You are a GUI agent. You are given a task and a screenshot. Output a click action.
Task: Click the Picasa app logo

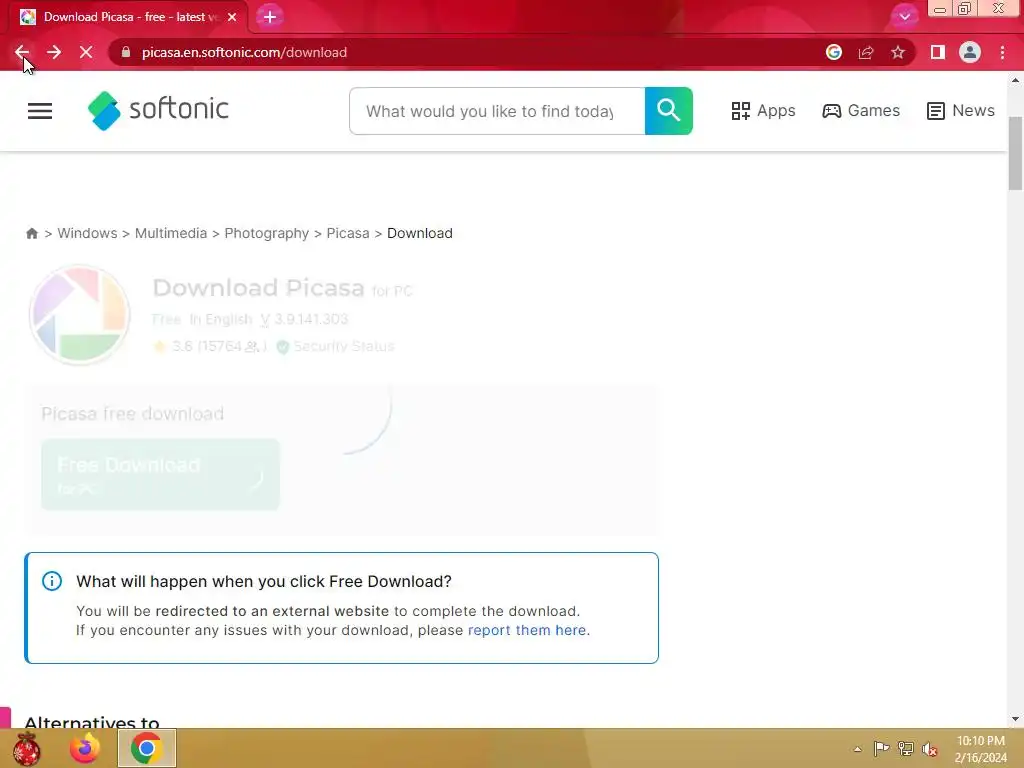coord(80,315)
